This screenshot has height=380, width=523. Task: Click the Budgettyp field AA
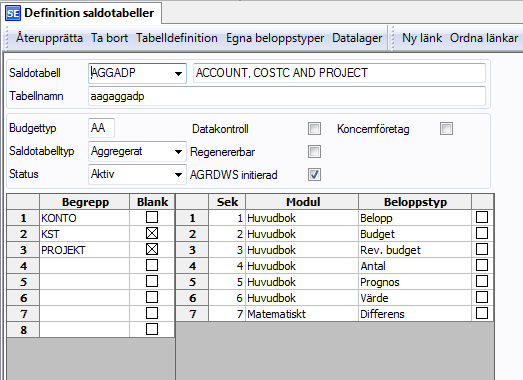pos(101,128)
